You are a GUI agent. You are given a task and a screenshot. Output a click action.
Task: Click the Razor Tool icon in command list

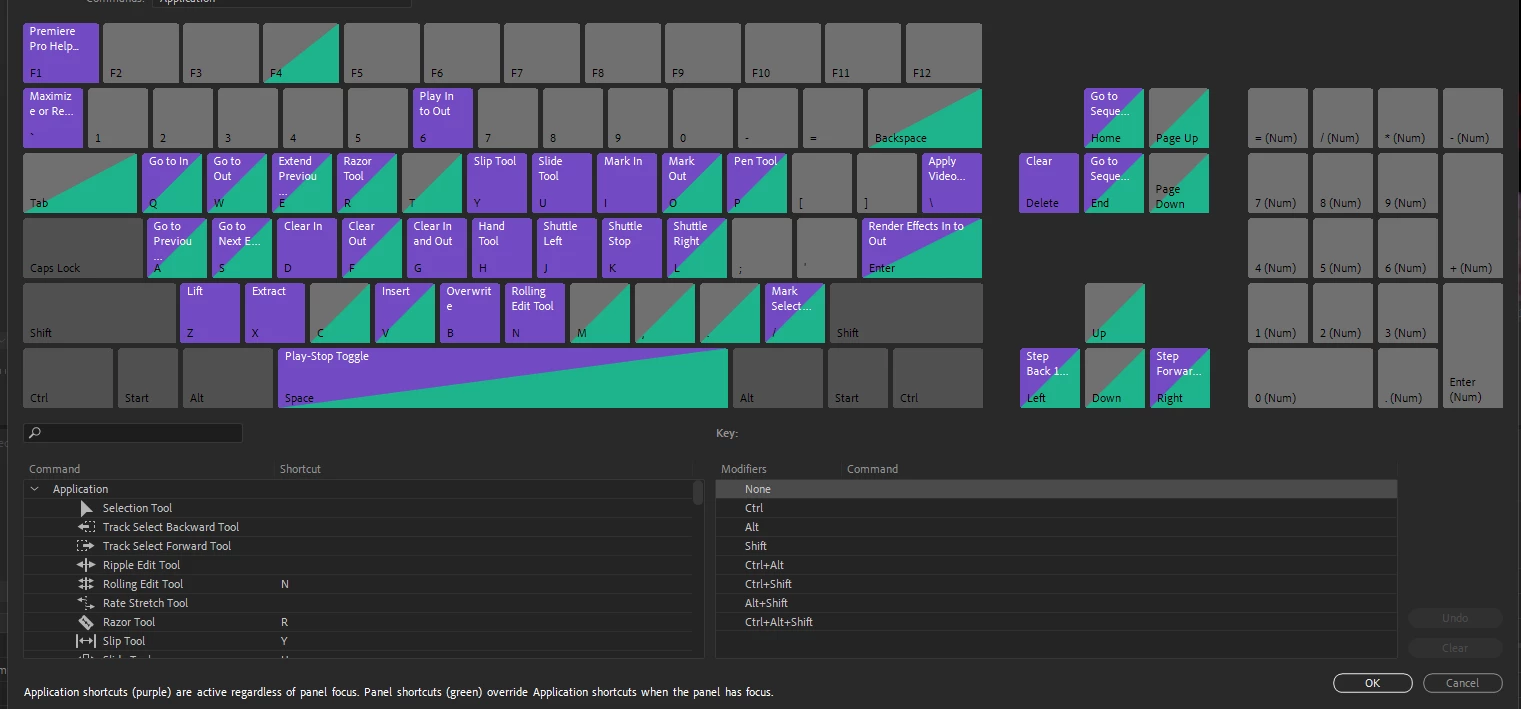pyautogui.click(x=86, y=622)
